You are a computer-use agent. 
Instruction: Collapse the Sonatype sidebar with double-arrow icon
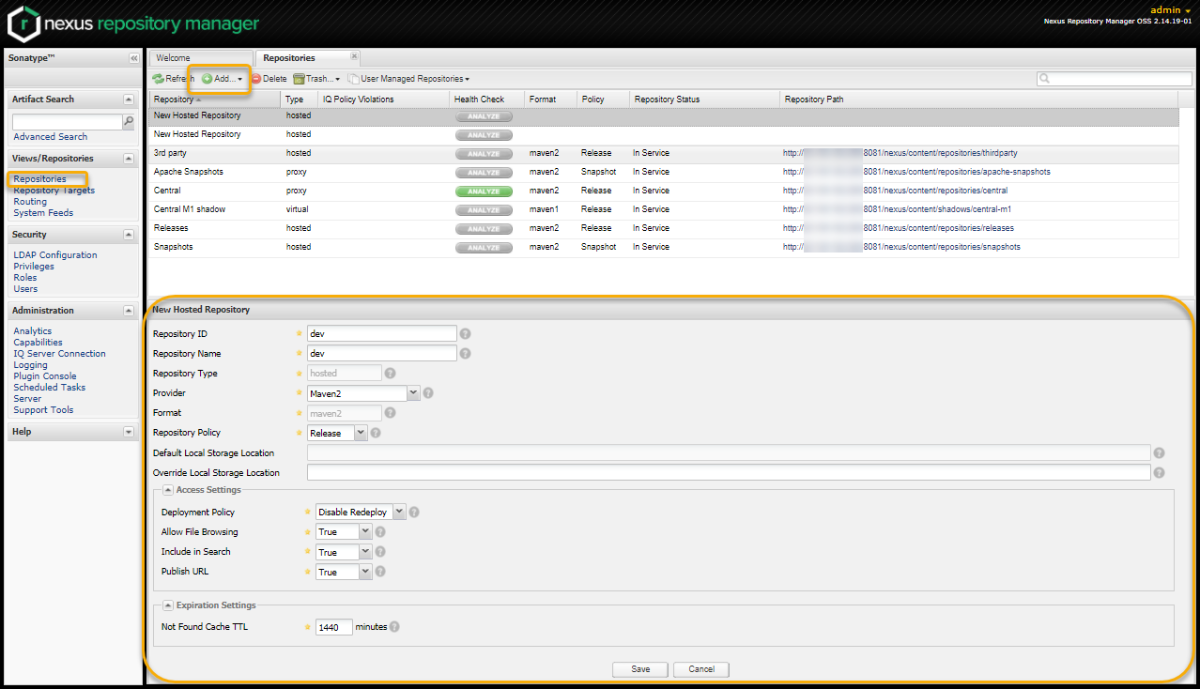pos(133,59)
